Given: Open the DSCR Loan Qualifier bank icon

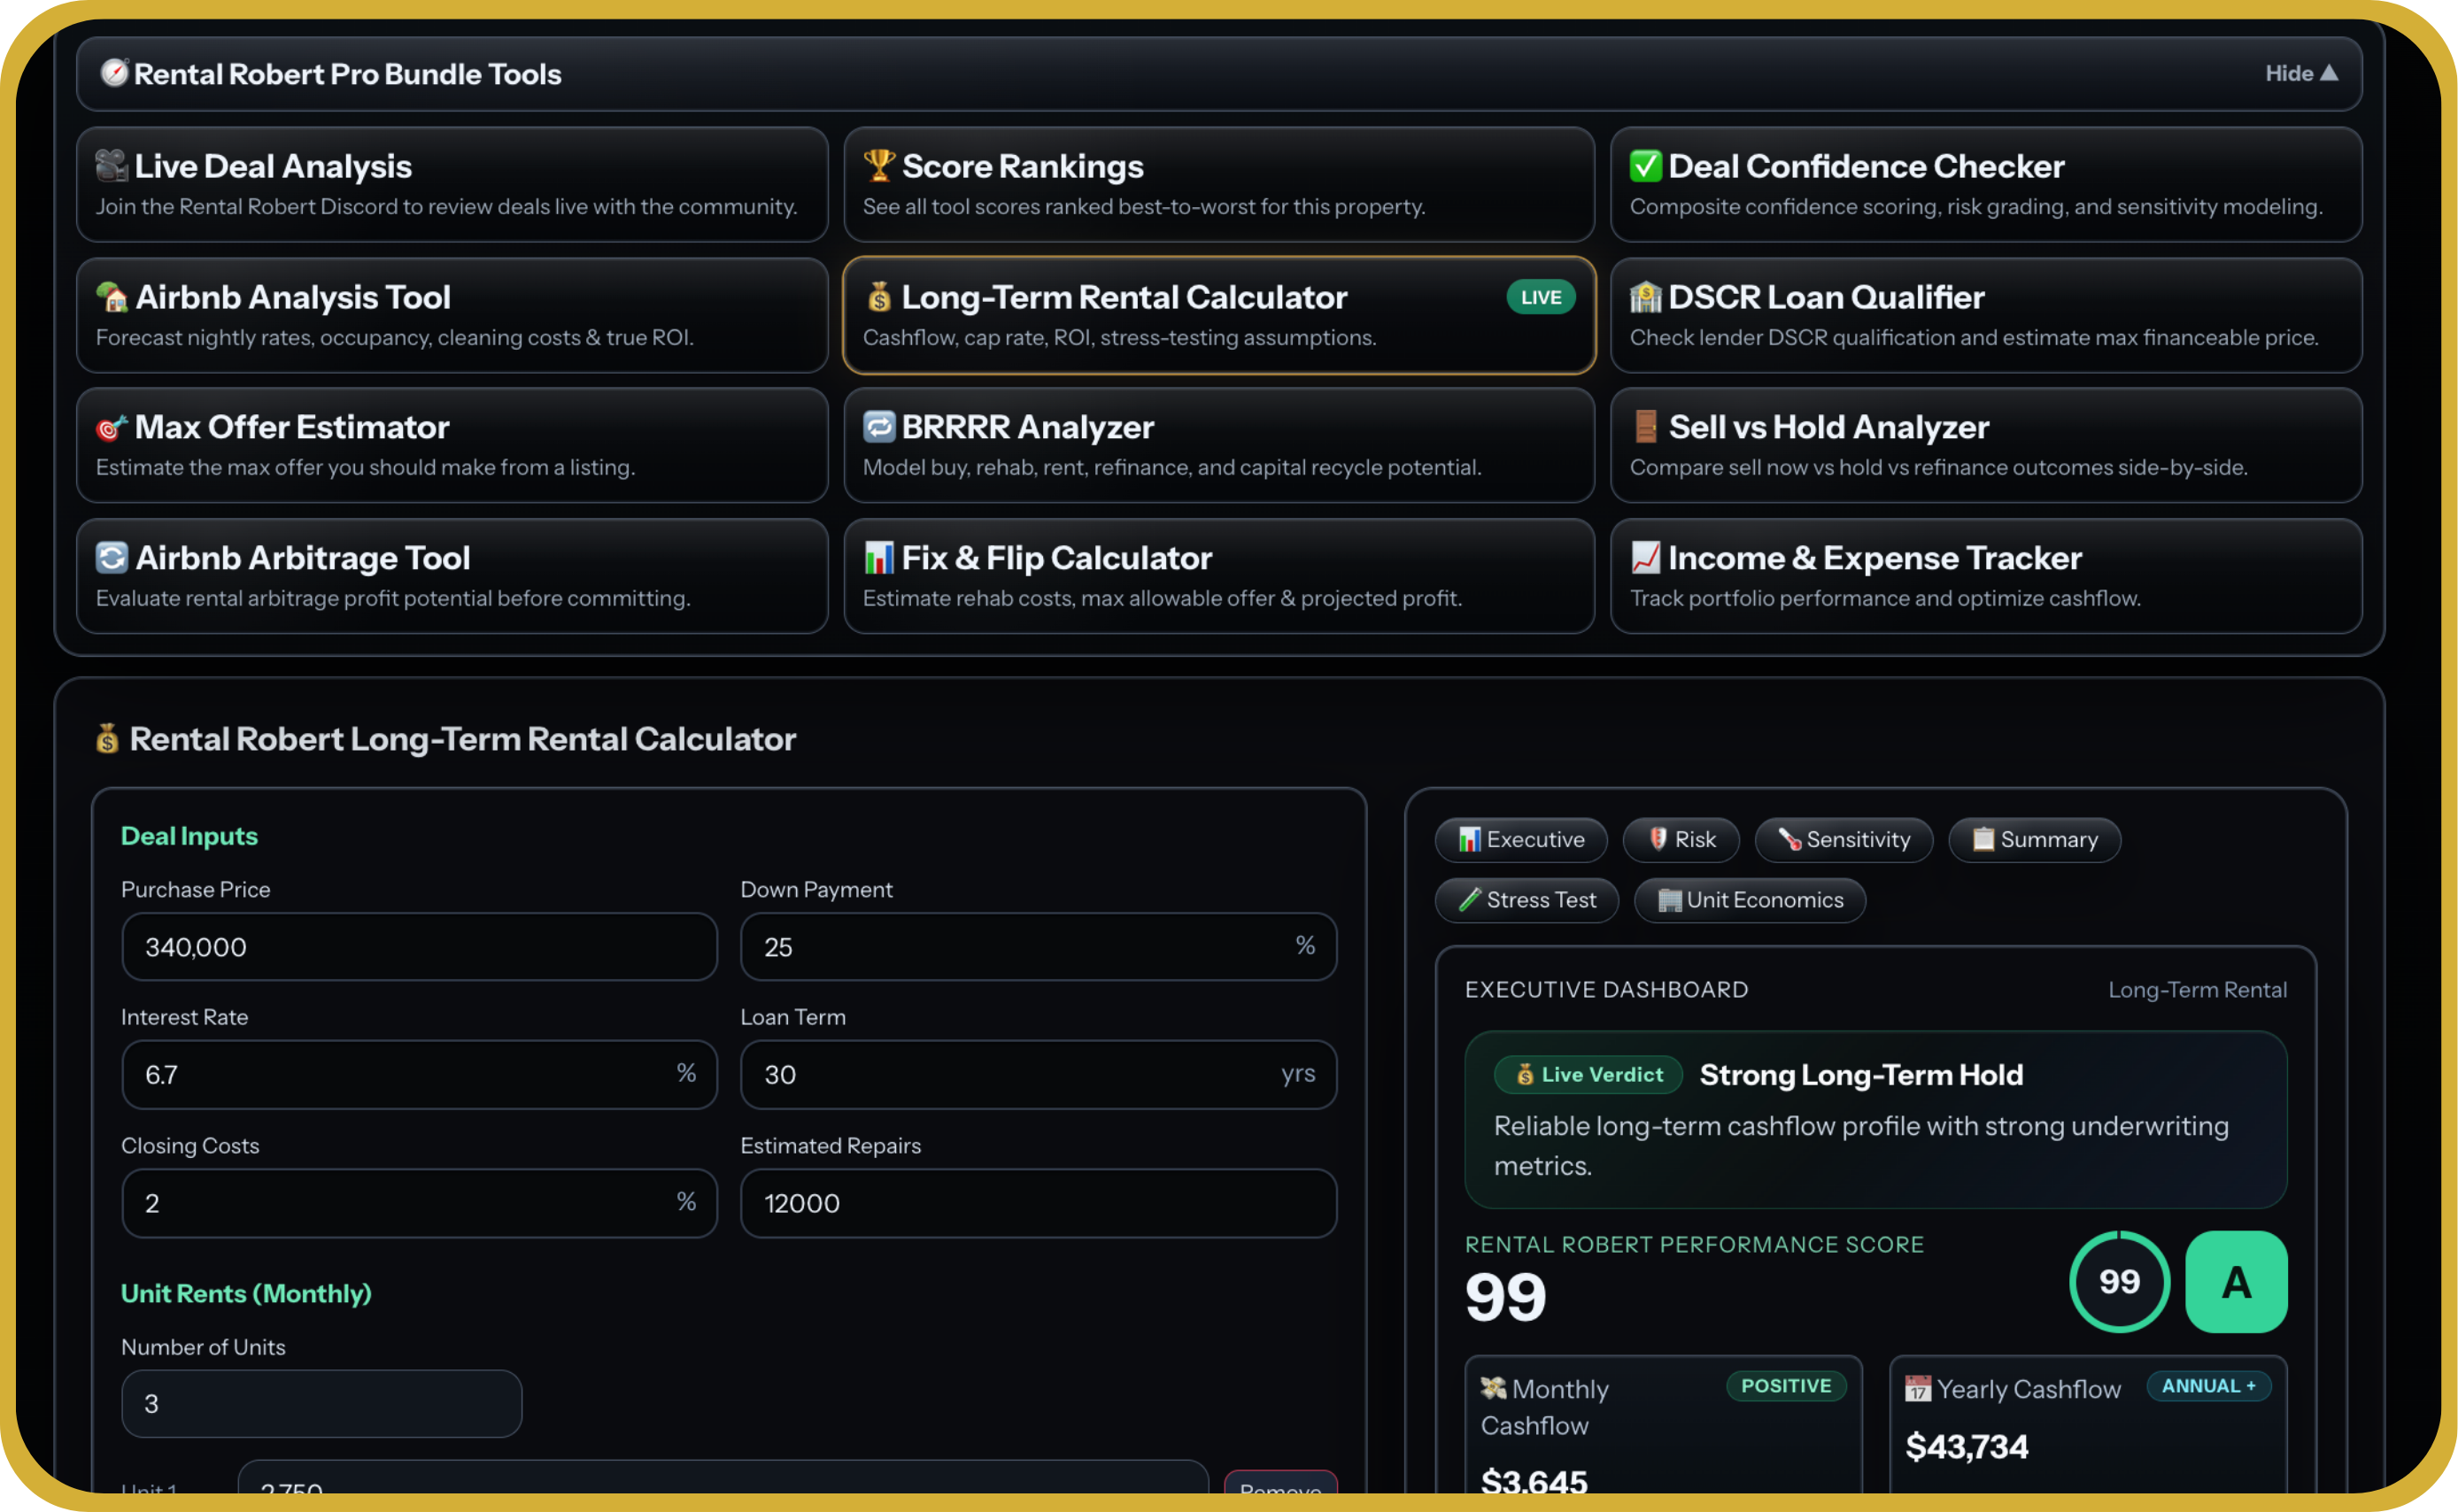Looking at the screenshot, I should point(1646,296).
